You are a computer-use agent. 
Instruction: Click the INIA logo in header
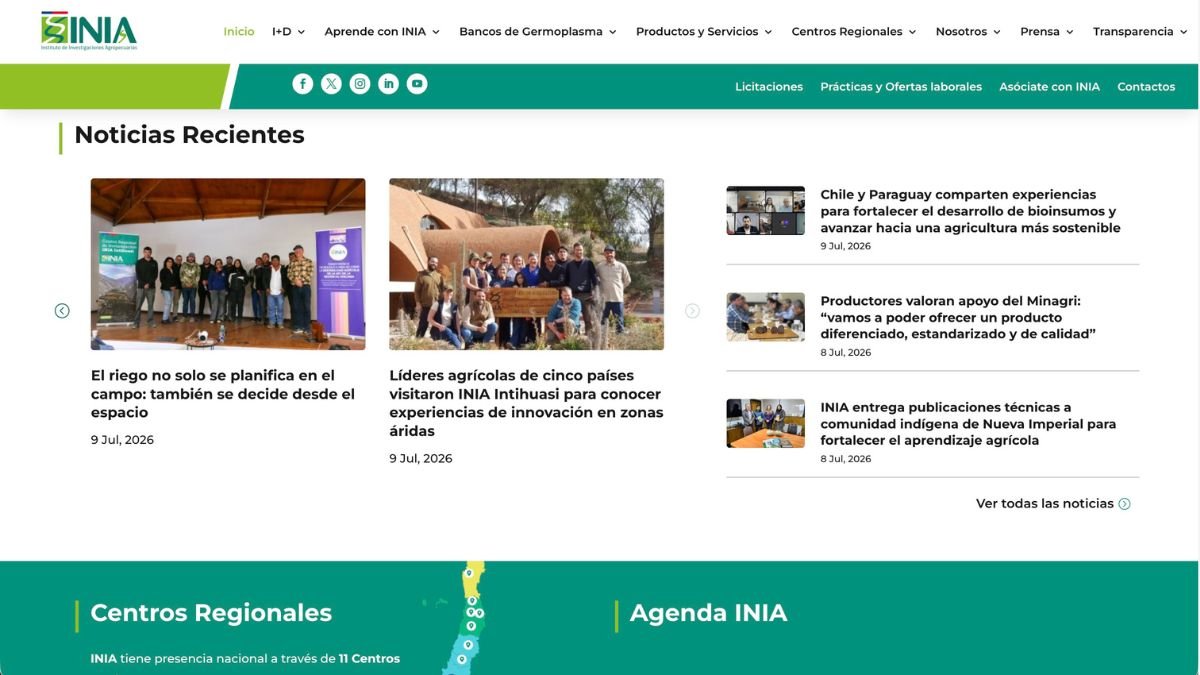pyautogui.click(x=89, y=31)
